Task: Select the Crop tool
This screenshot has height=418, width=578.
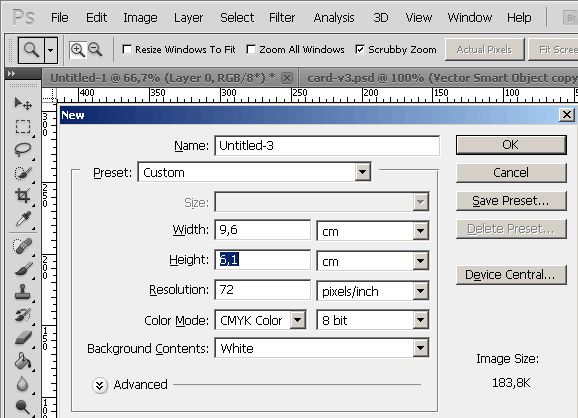Action: pos(23,196)
